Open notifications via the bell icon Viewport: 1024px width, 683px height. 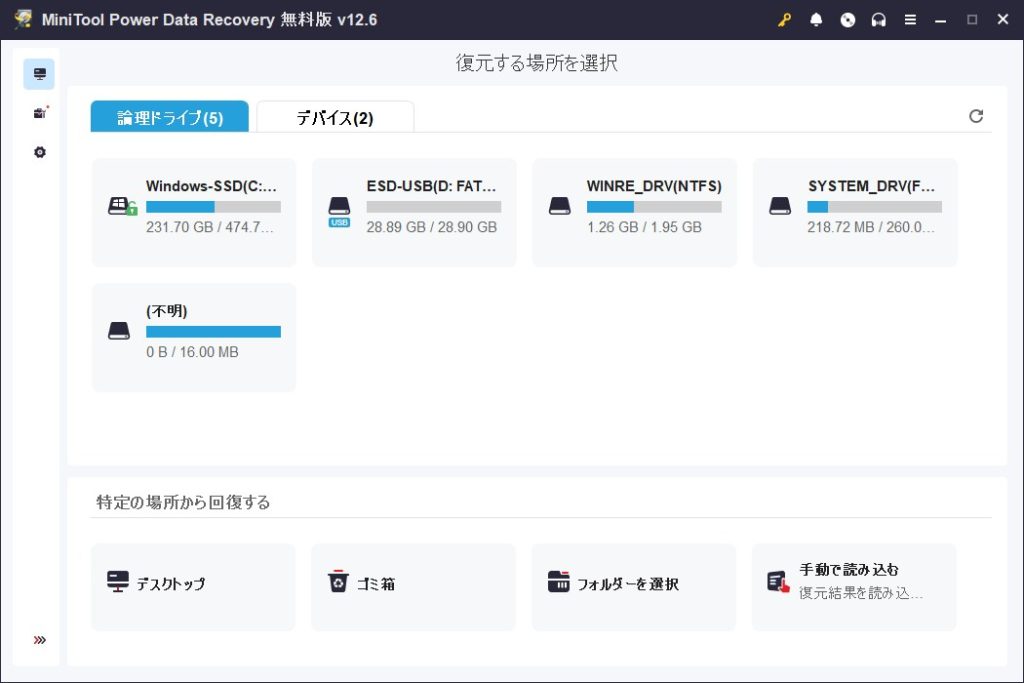[x=816, y=20]
